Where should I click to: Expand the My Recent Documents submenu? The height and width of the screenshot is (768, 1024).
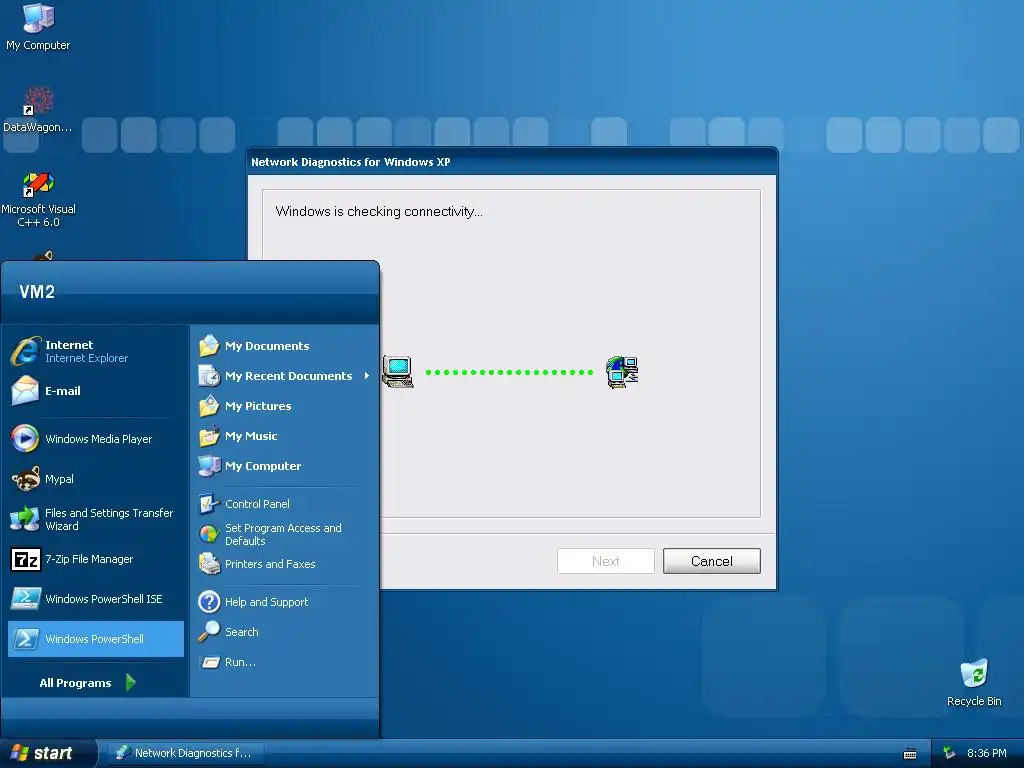pyautogui.click(x=284, y=376)
